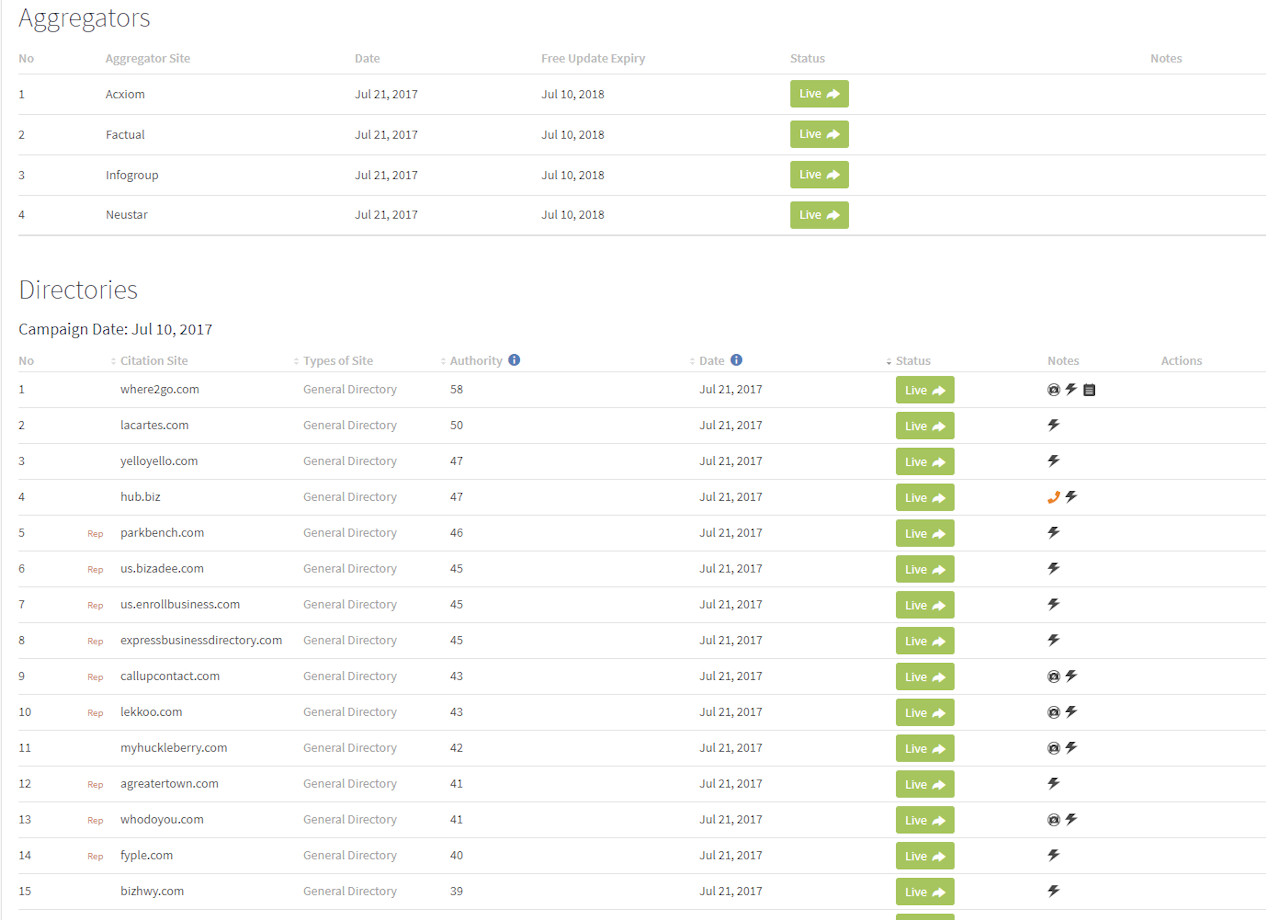Click the lightning bolt icon for whodoyou.com
This screenshot has height=920, width=1280.
click(x=1071, y=819)
